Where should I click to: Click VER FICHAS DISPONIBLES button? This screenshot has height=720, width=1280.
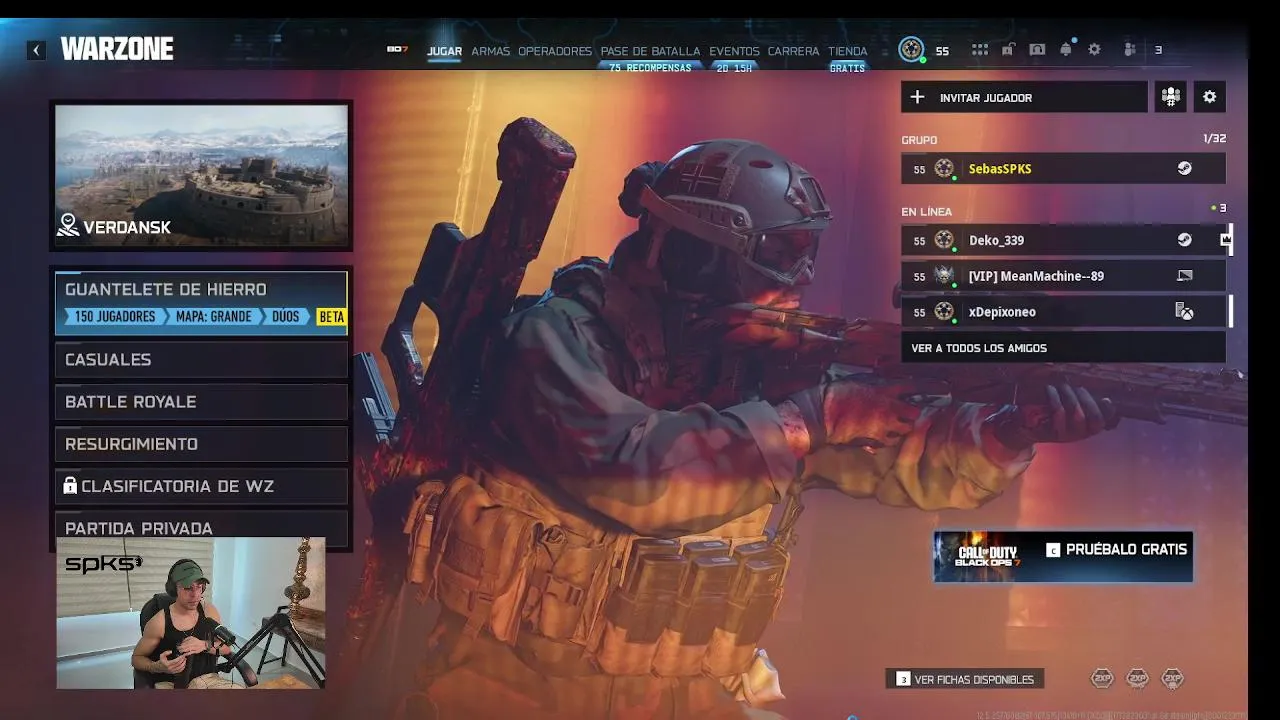click(965, 679)
